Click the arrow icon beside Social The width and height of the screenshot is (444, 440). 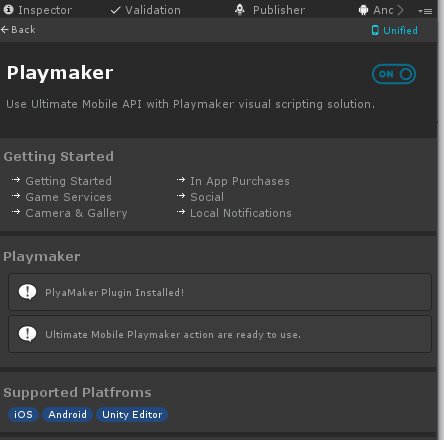pyautogui.click(x=181, y=196)
